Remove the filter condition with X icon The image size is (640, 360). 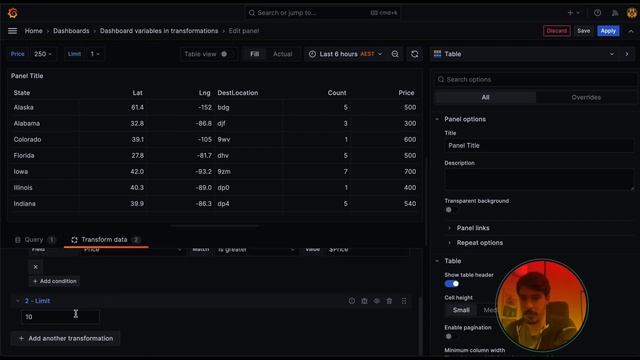pyautogui.click(x=36, y=267)
